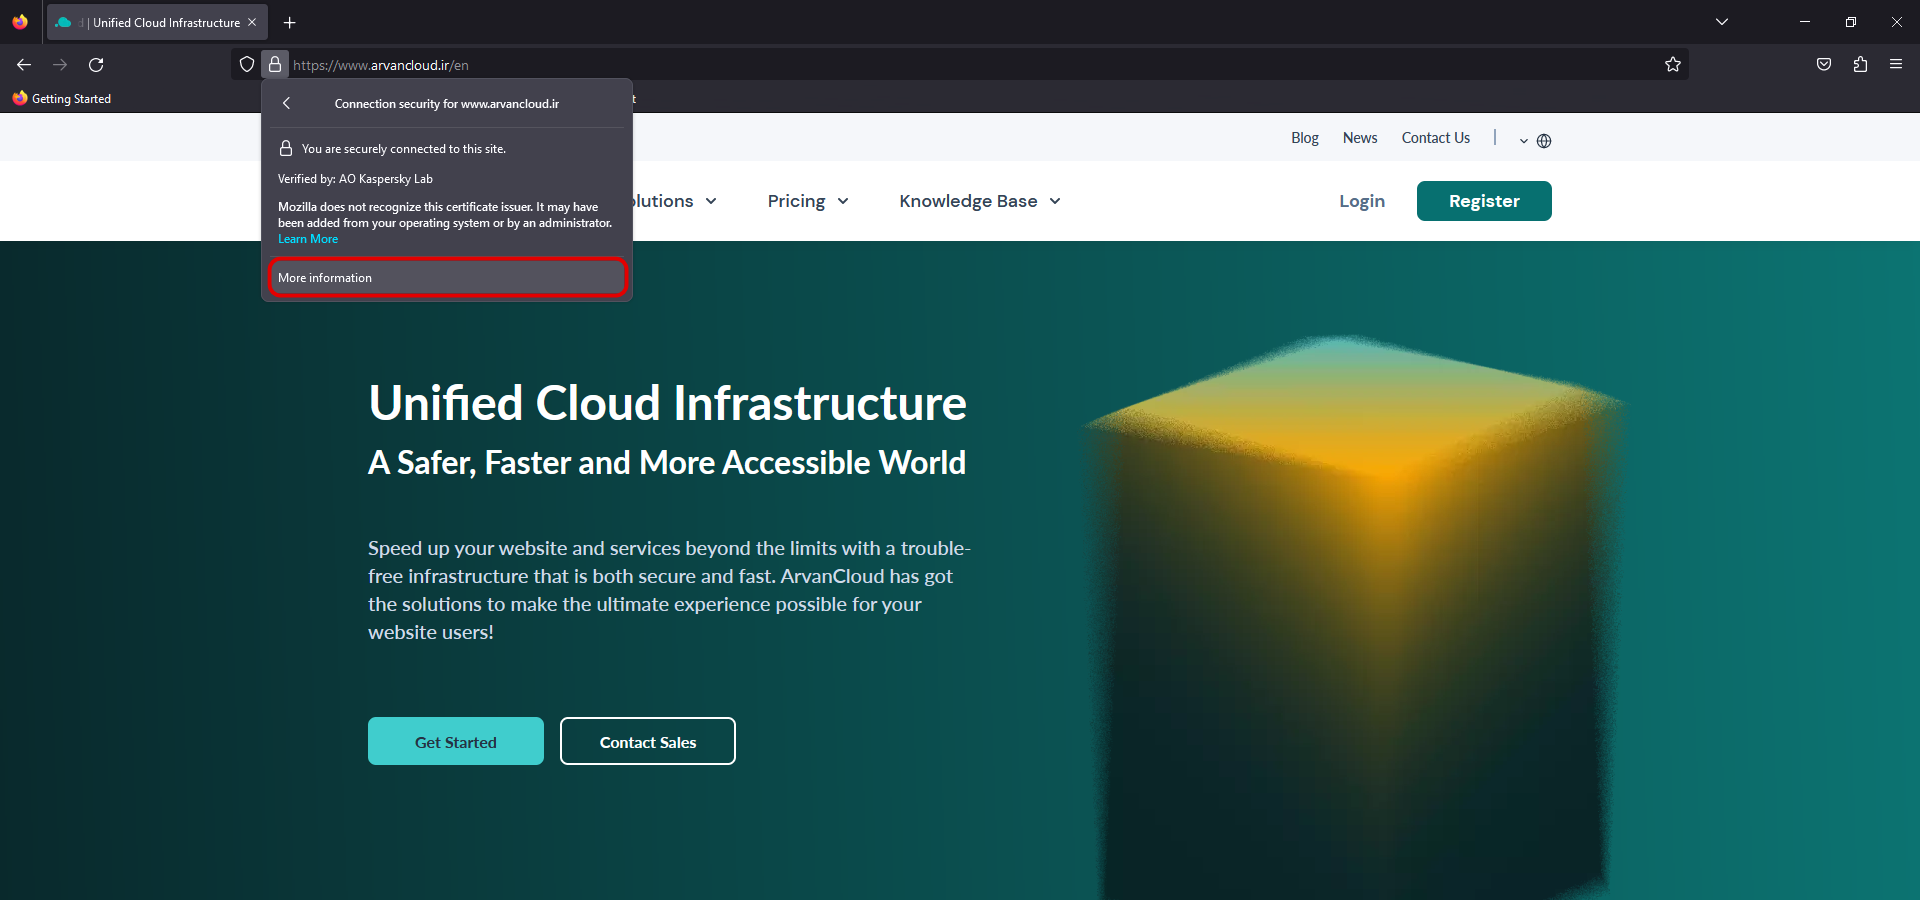This screenshot has height=900, width=1920.
Task: Expand the Knowledge Base dropdown
Action: pos(979,202)
